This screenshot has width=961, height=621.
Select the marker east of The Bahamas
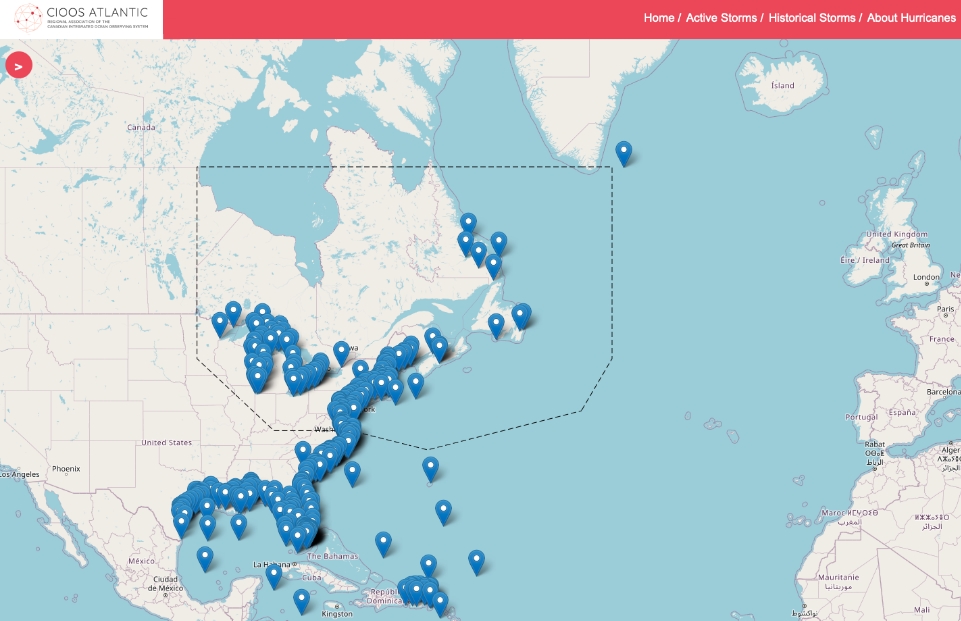[383, 543]
